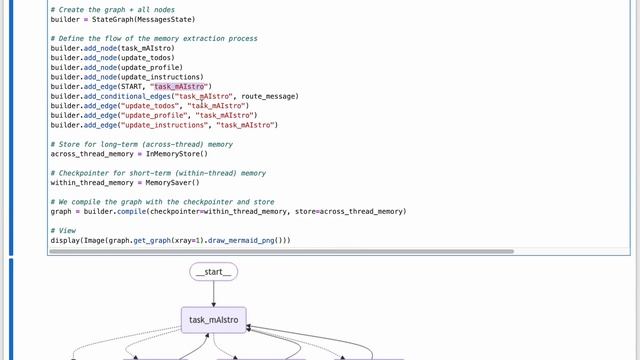Select the __start__ node in the graph
This screenshot has width=640, height=360.
tap(213, 272)
